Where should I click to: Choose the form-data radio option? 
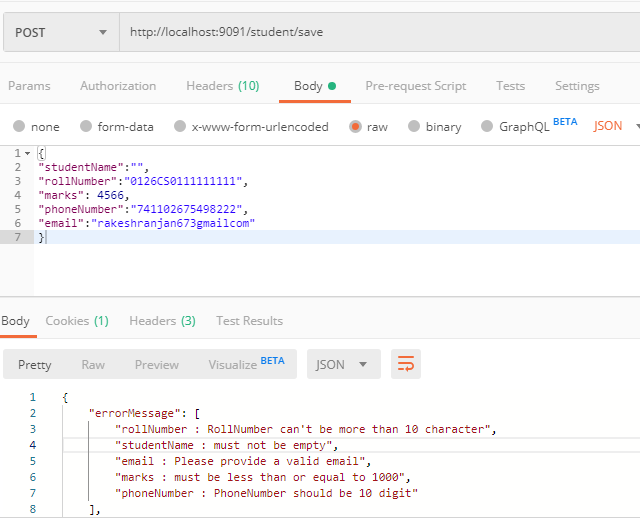[86, 127]
